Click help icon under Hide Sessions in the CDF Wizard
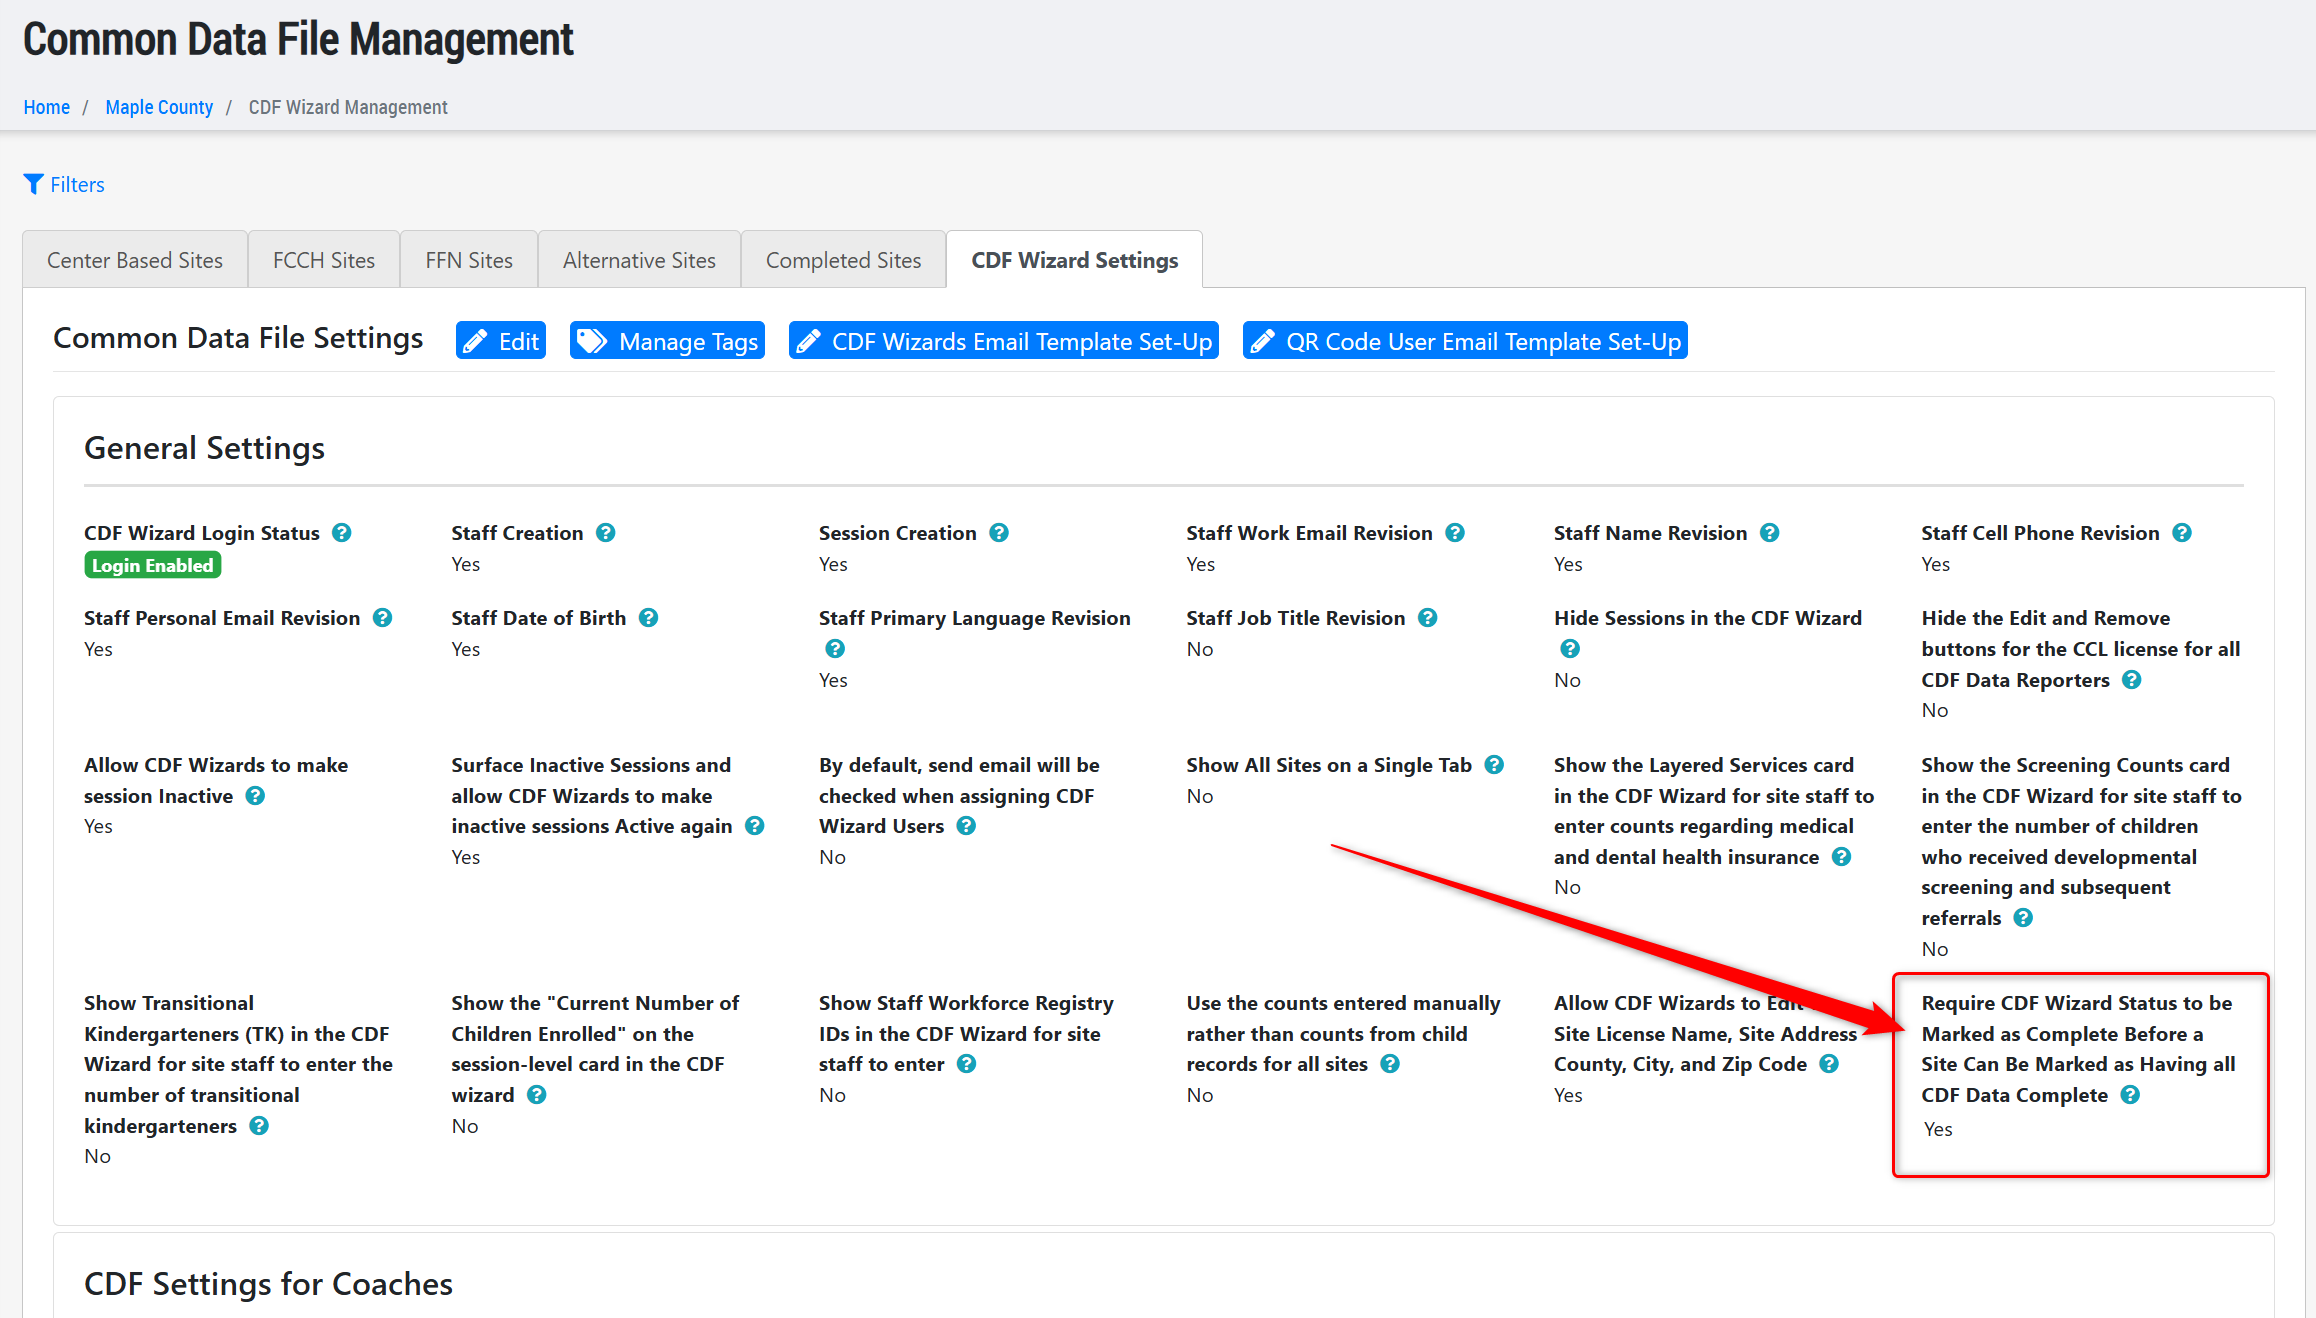 1569,649
